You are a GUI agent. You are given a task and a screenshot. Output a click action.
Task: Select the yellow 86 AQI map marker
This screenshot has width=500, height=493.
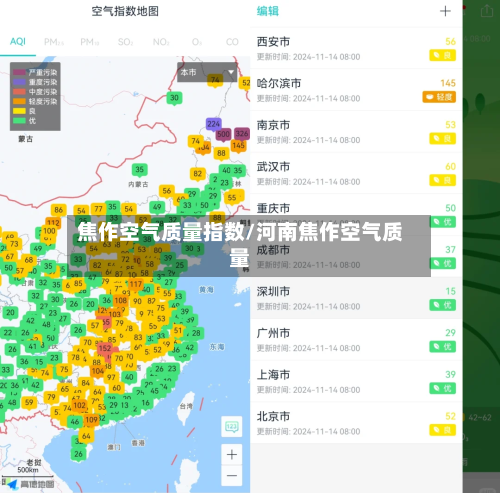(x=59, y=210)
